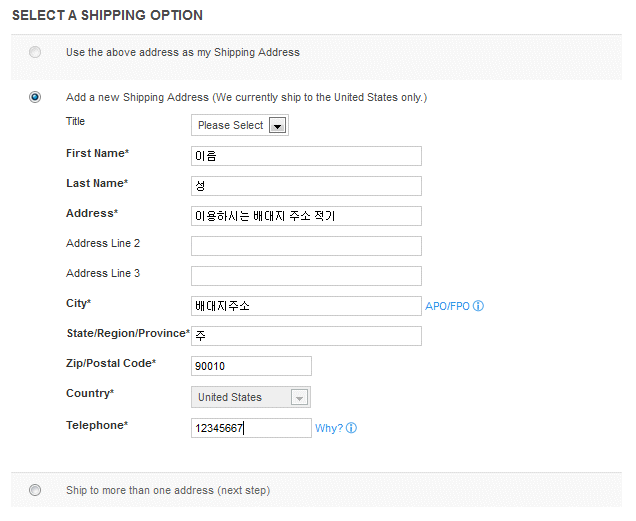Click the APO/FPO info icon
Screen dimensions: 636x521
(x=479, y=306)
